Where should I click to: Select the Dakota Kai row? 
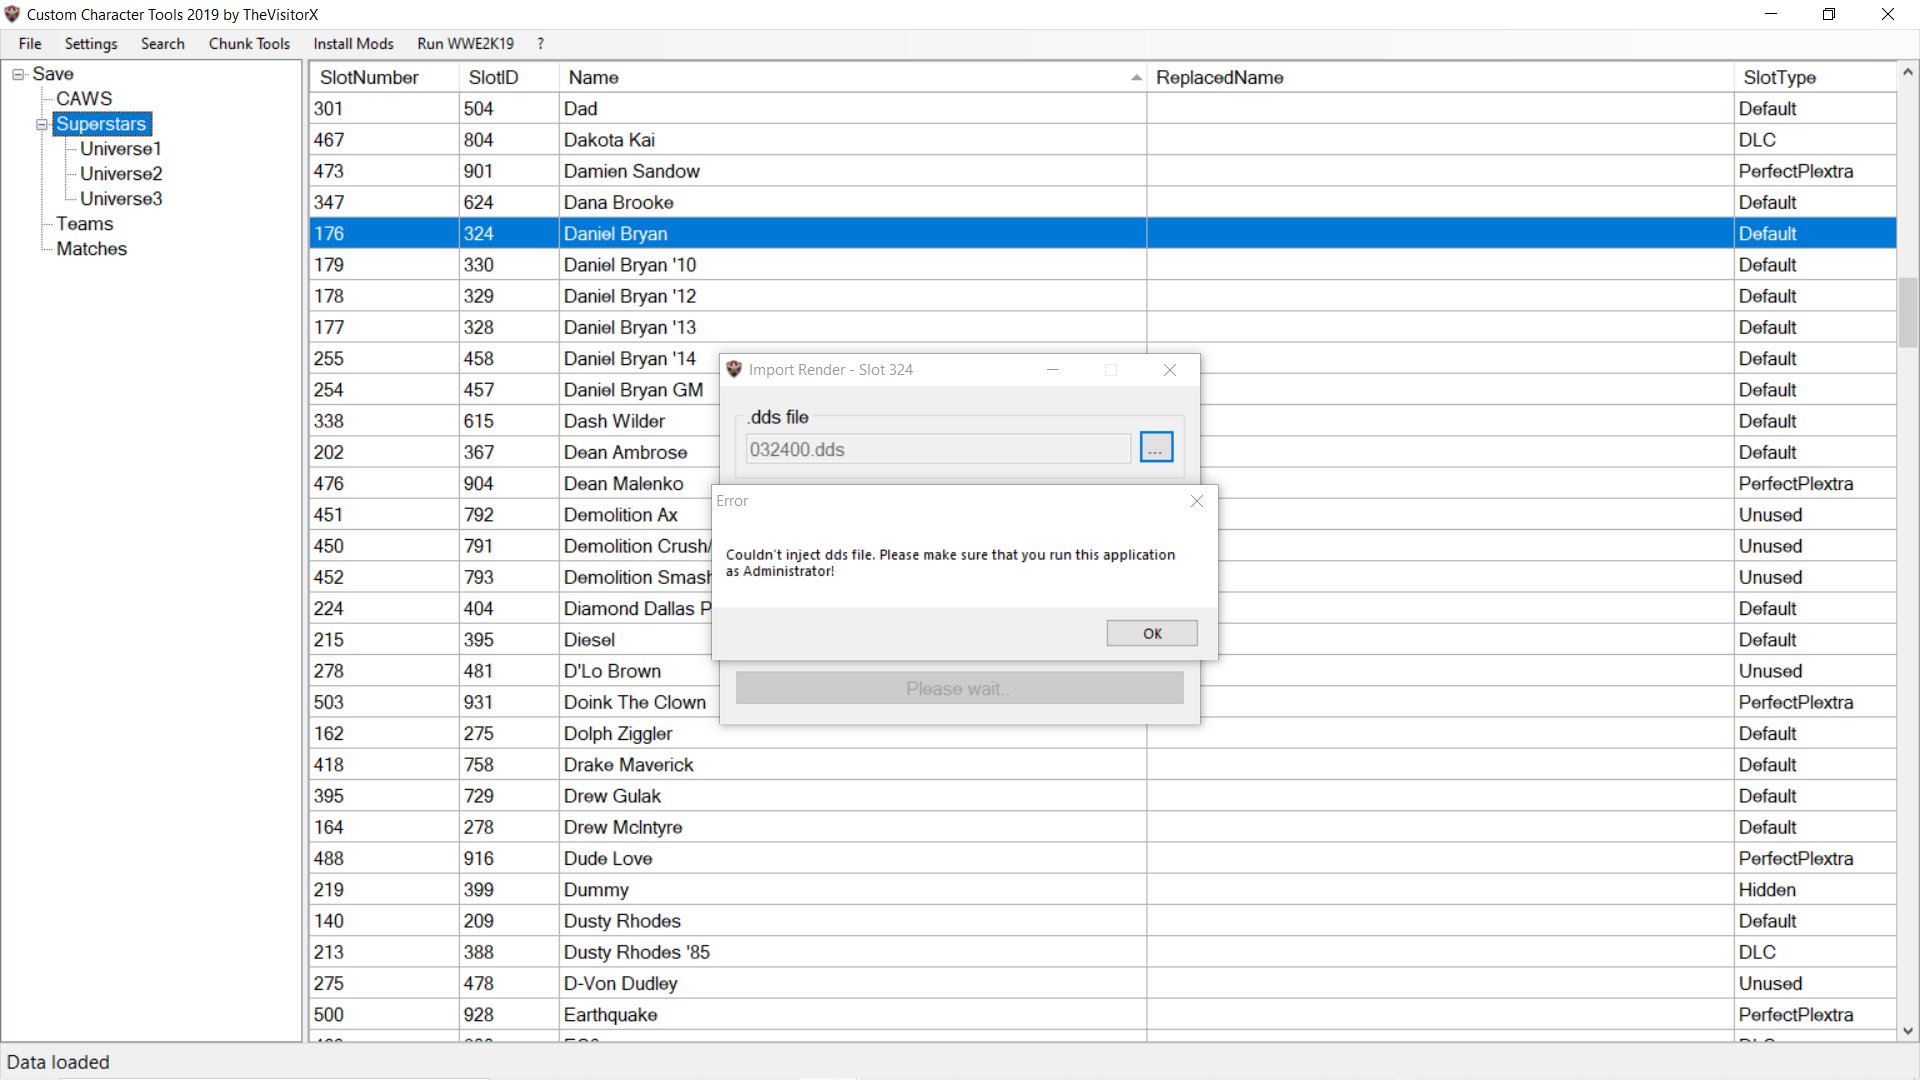tap(1103, 140)
